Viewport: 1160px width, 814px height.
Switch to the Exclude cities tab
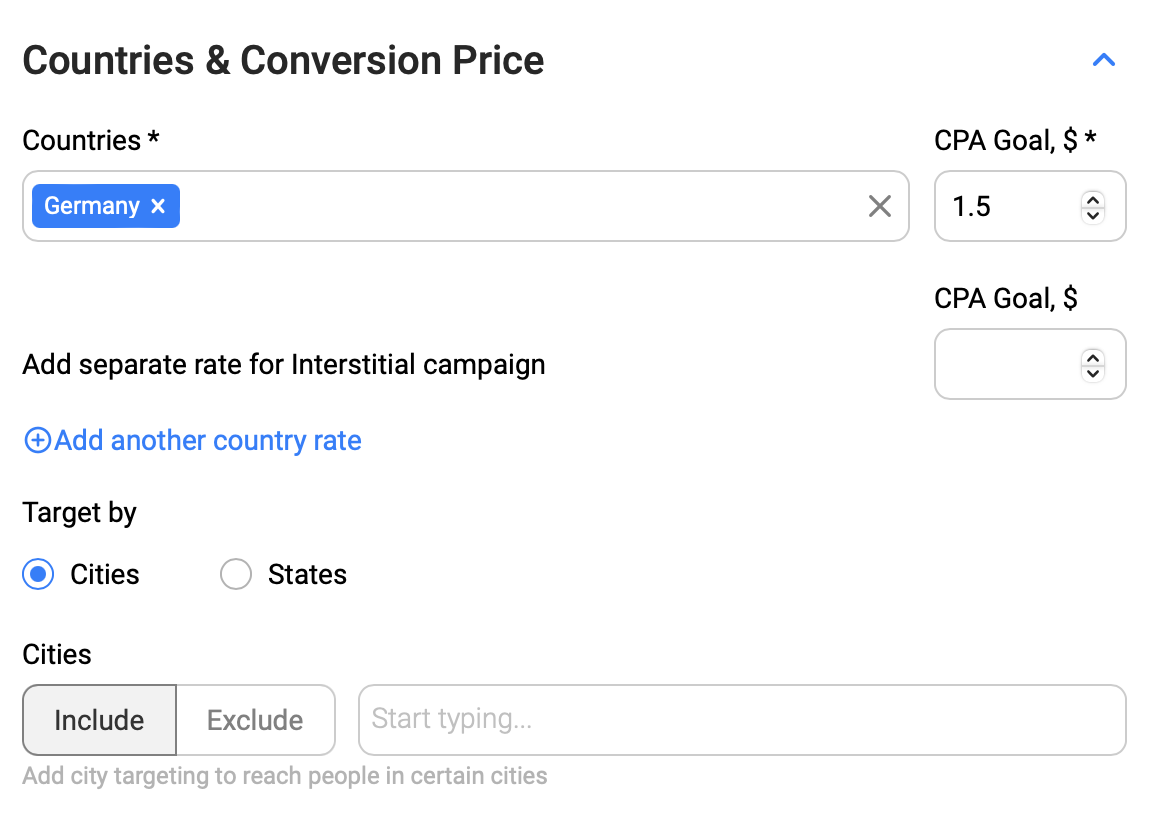click(x=255, y=720)
